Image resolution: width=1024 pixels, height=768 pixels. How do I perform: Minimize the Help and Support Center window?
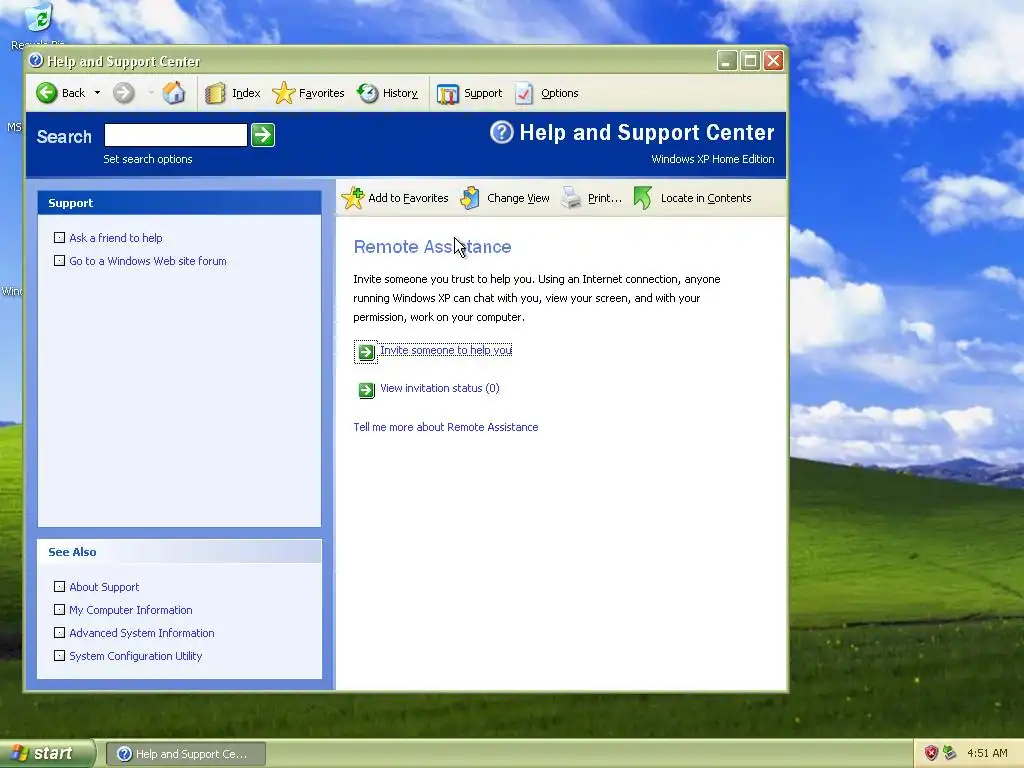tap(727, 61)
